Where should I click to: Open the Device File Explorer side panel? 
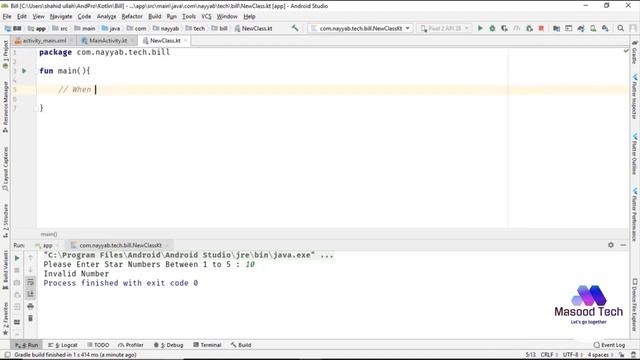(x=635, y=305)
